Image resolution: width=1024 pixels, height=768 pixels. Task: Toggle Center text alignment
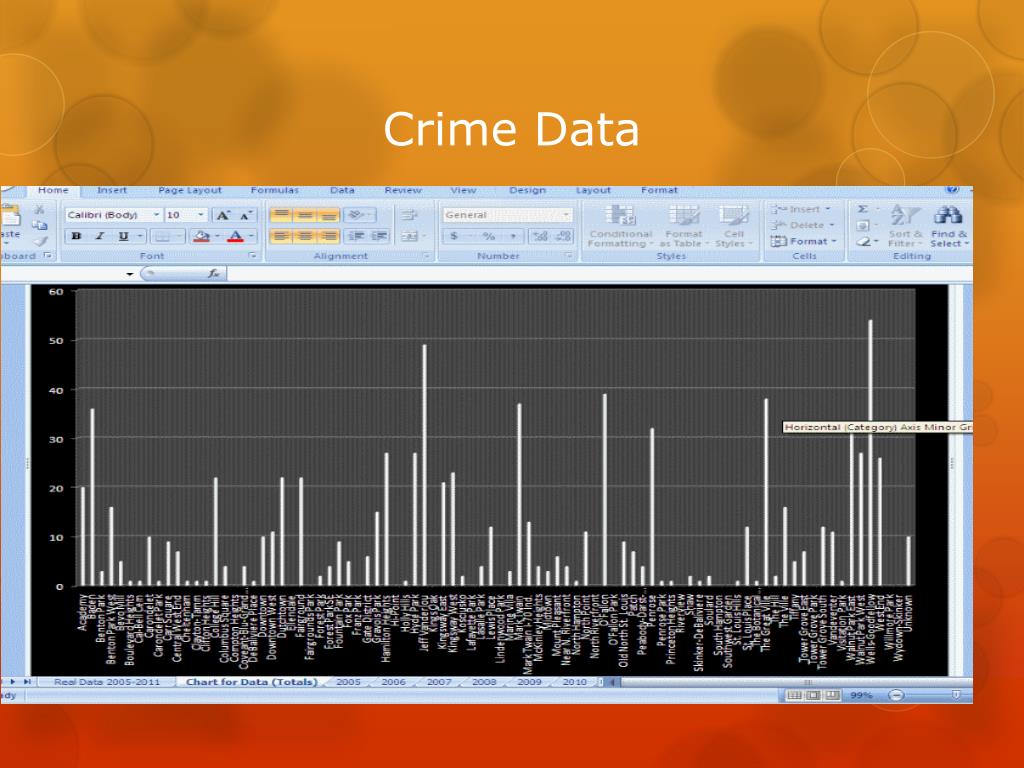[x=304, y=236]
